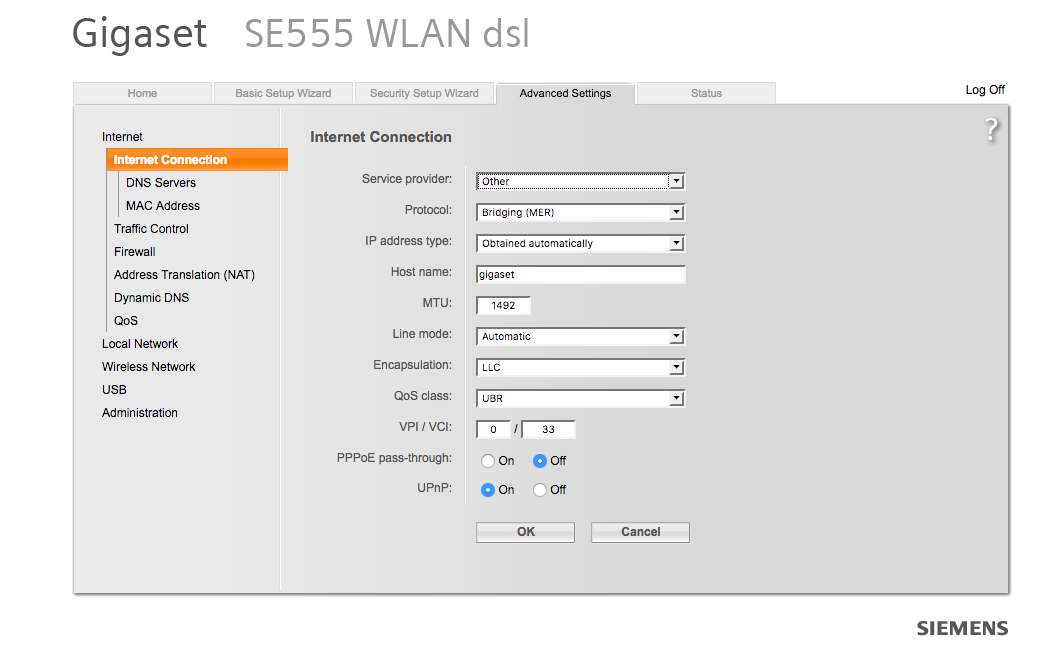
Task: Focus the MTU value field
Action: [x=503, y=305]
